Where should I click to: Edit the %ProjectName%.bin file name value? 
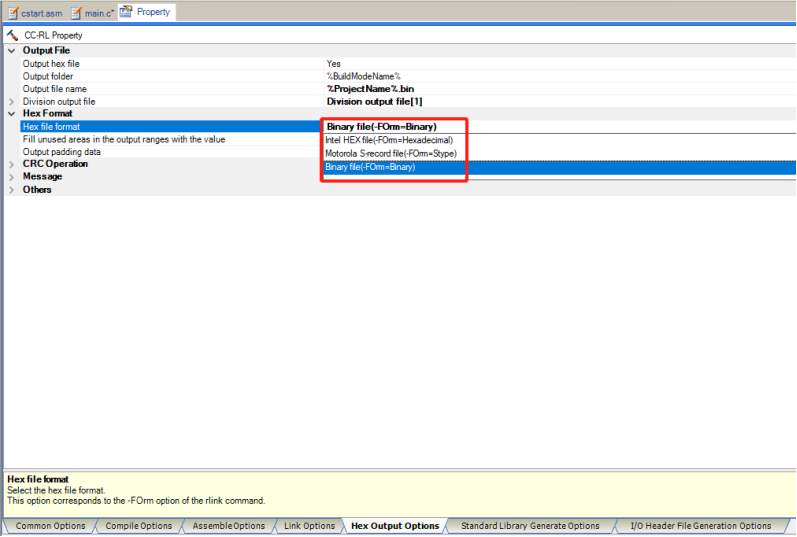tap(370, 89)
